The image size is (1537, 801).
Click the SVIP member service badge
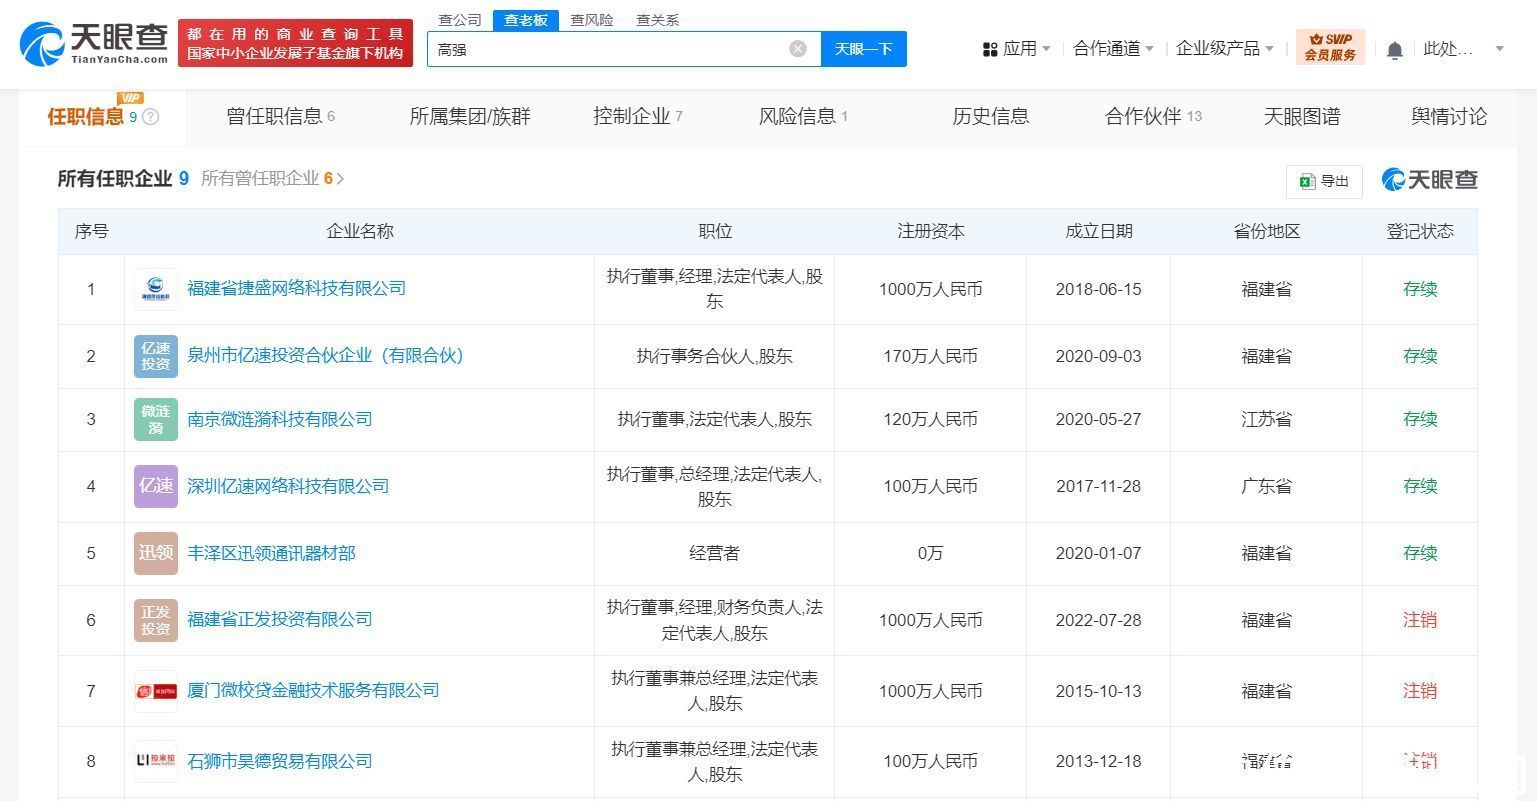point(1329,47)
